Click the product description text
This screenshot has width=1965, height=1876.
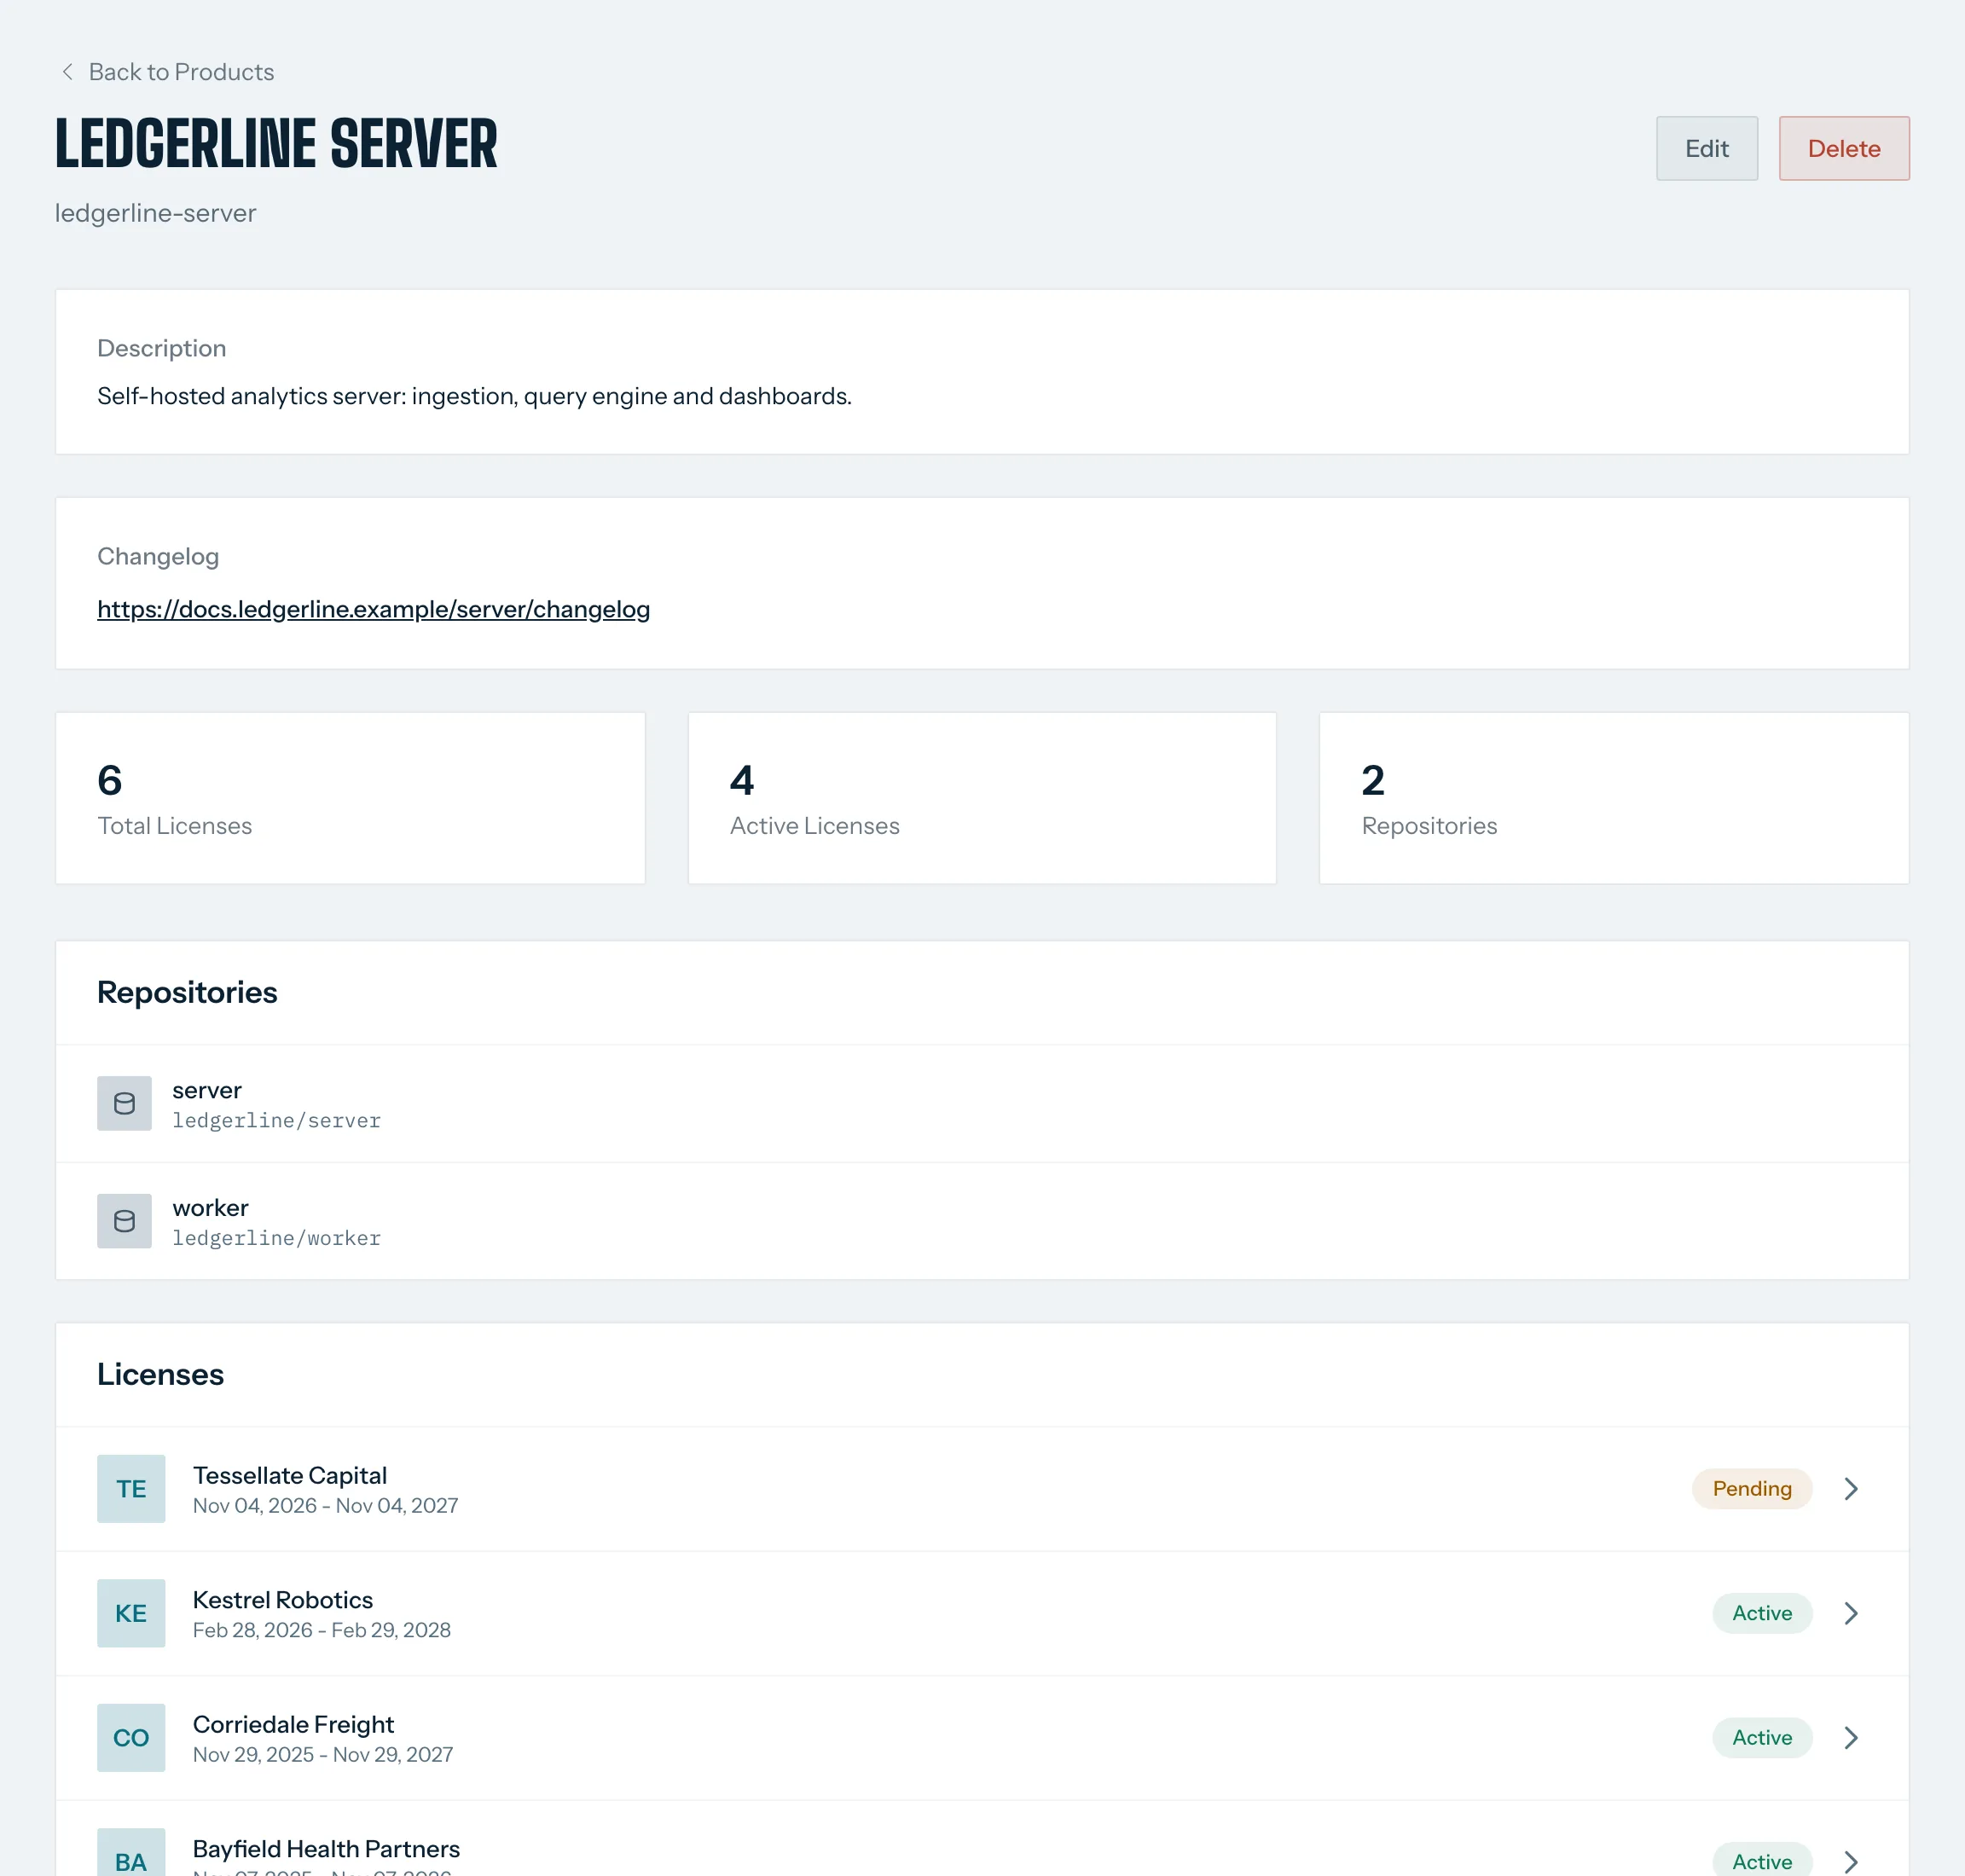(x=474, y=396)
